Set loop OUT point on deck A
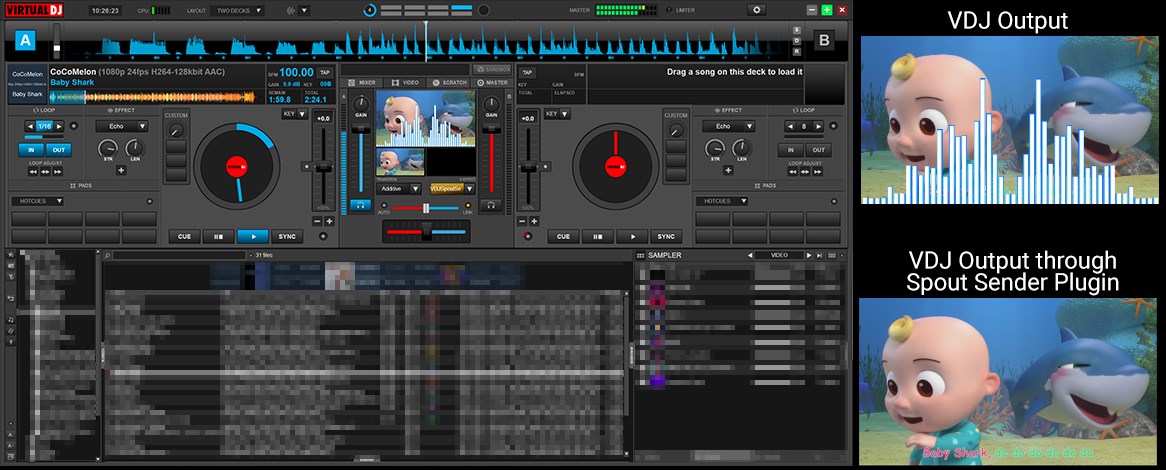 pyautogui.click(x=59, y=149)
